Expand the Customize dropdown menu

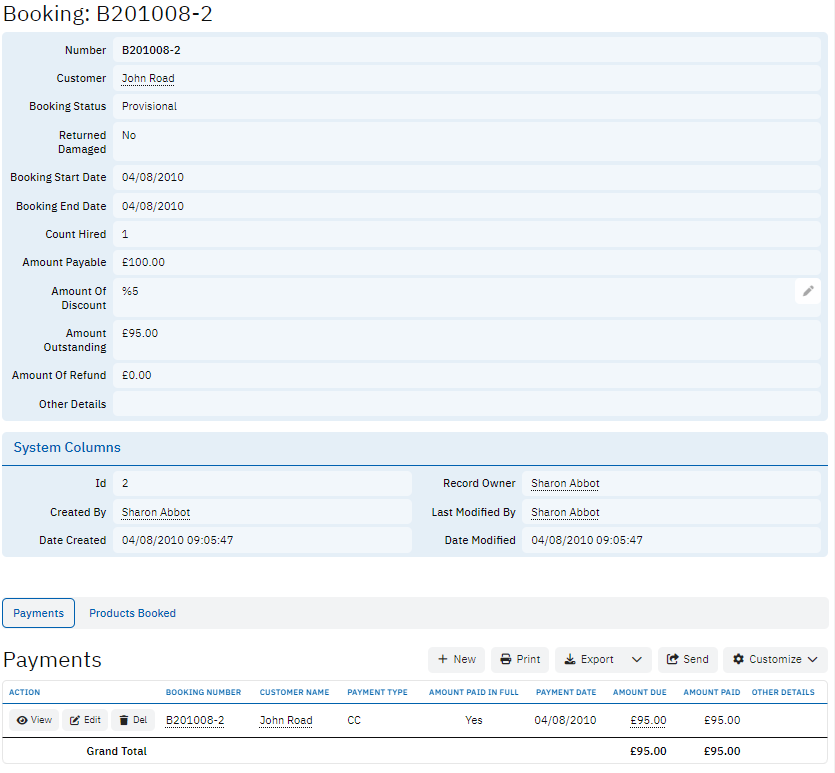(x=775, y=660)
